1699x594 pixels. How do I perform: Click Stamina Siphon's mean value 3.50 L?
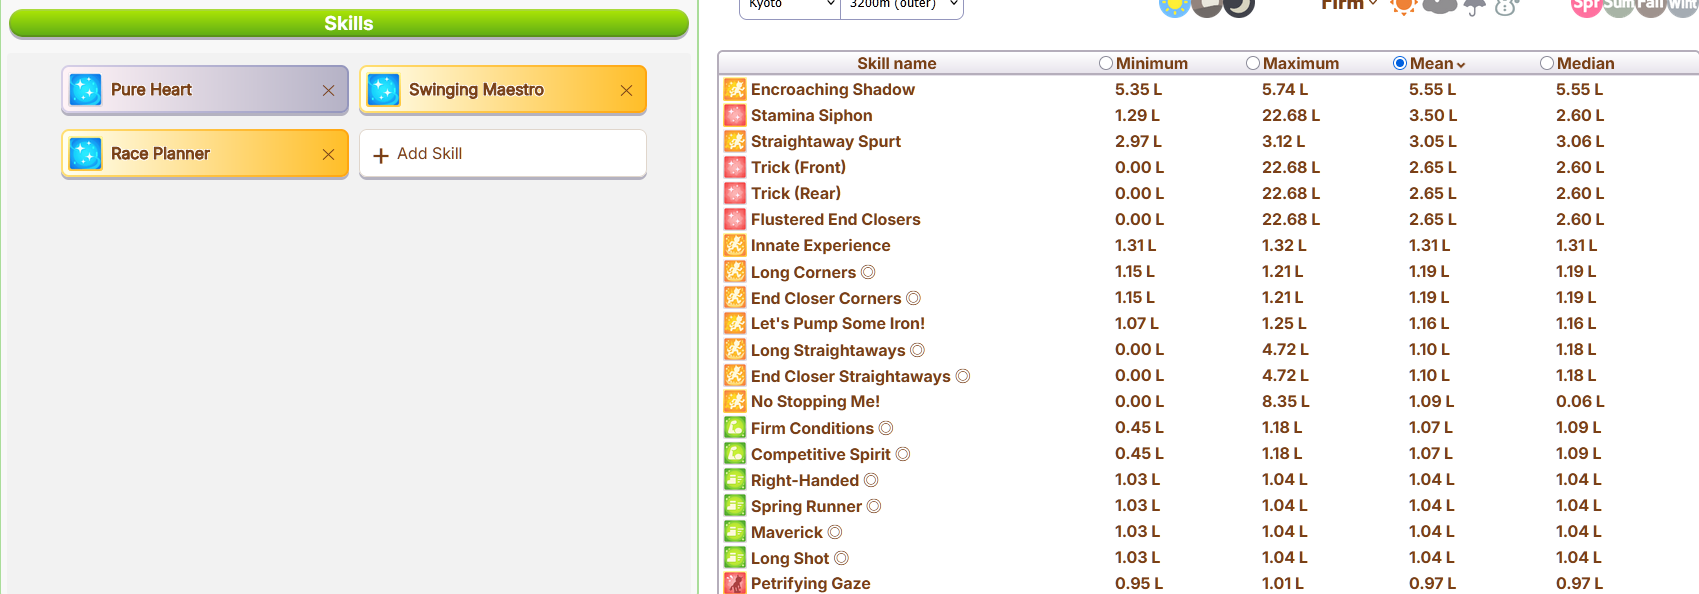pyautogui.click(x=1433, y=115)
